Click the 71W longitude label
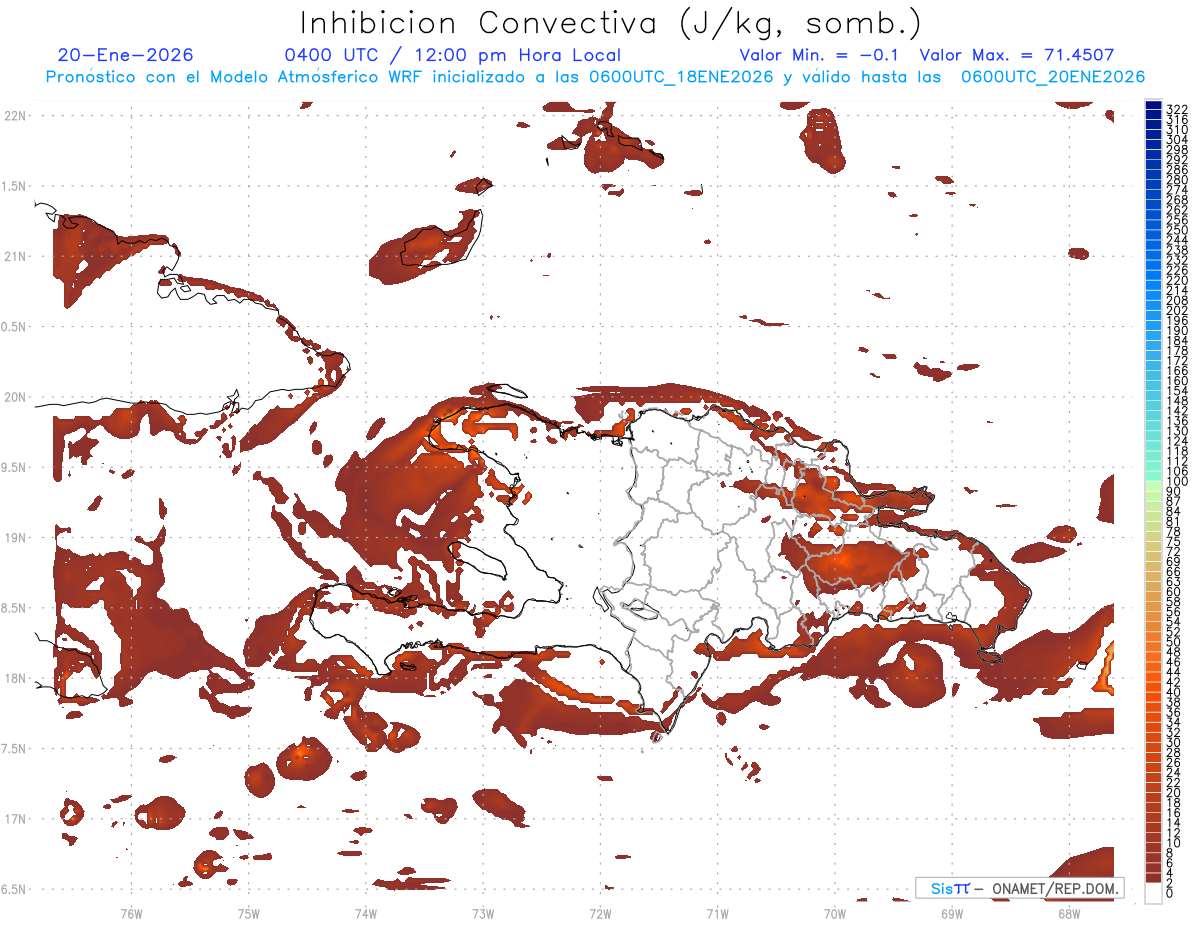1200x927 pixels. coord(717,913)
